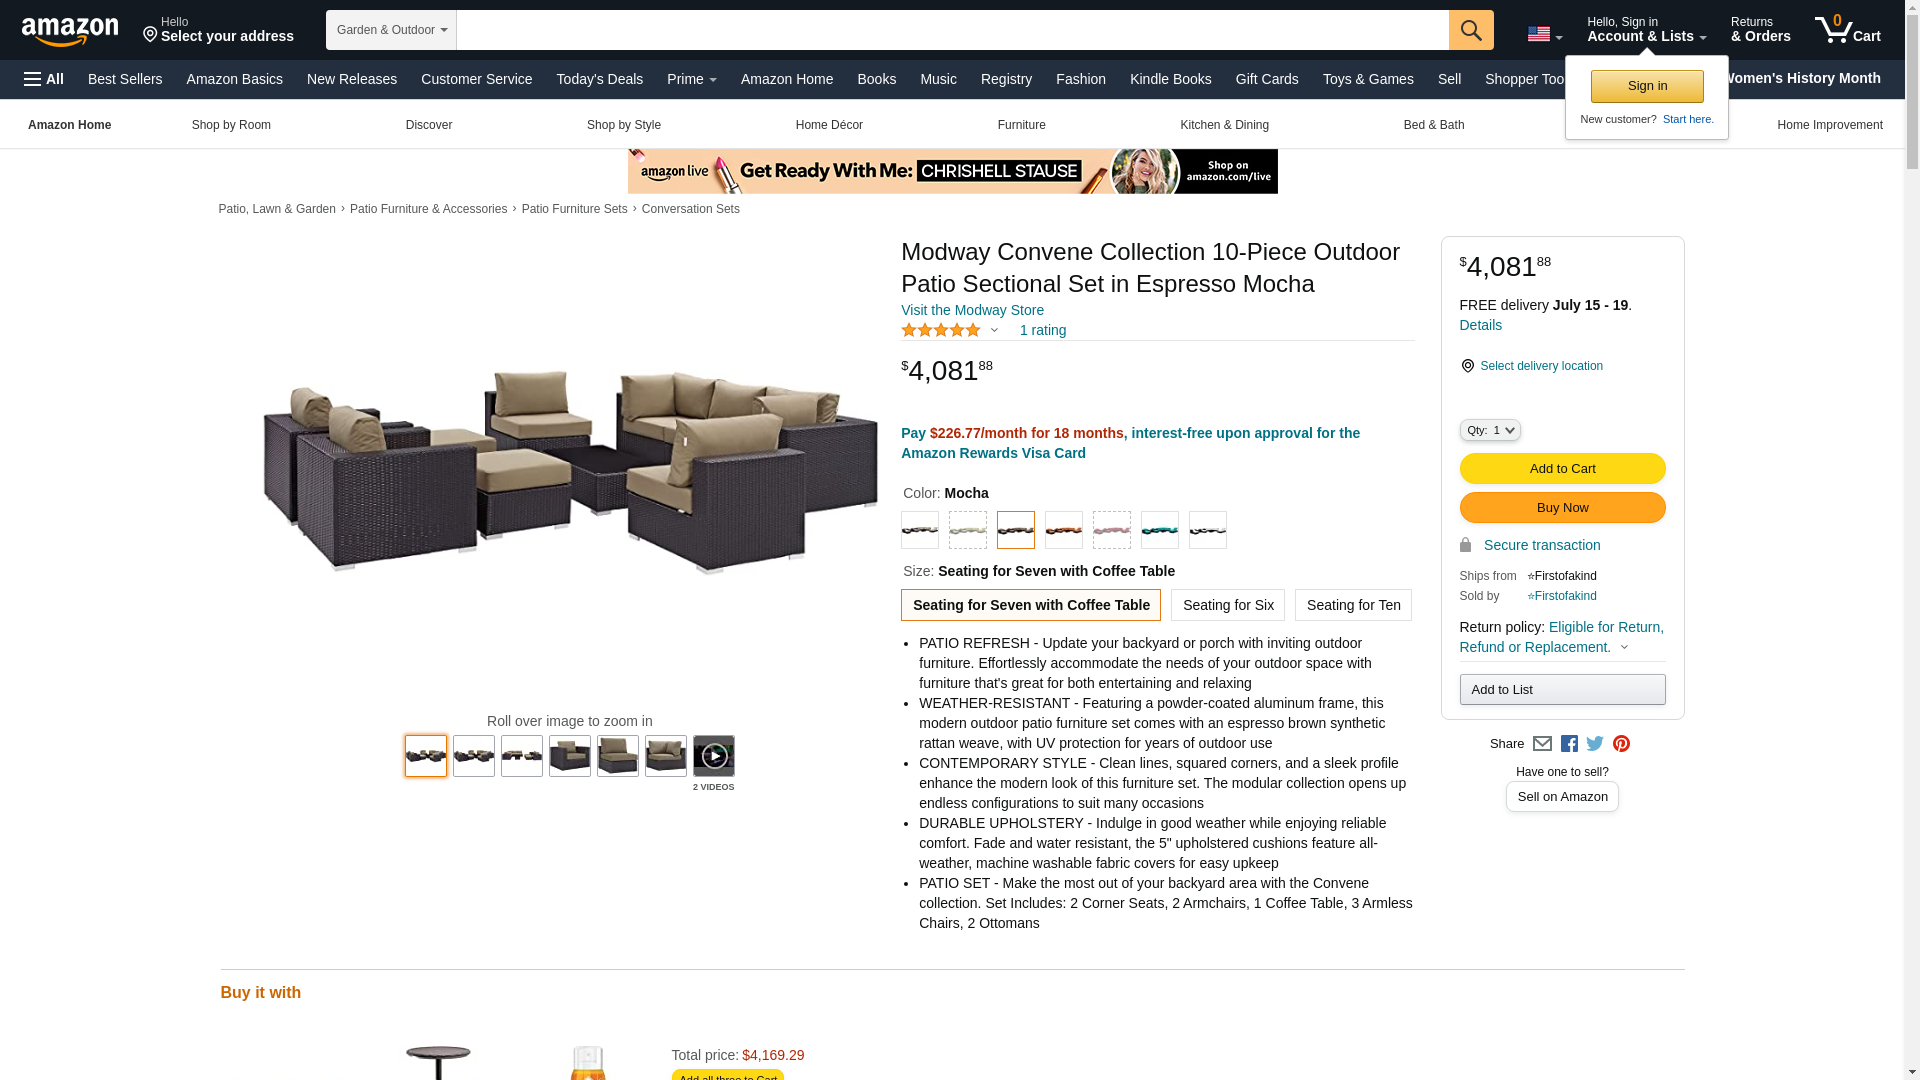The height and width of the screenshot is (1080, 1920).
Task: Open Furniture category tab
Action: (1022, 125)
